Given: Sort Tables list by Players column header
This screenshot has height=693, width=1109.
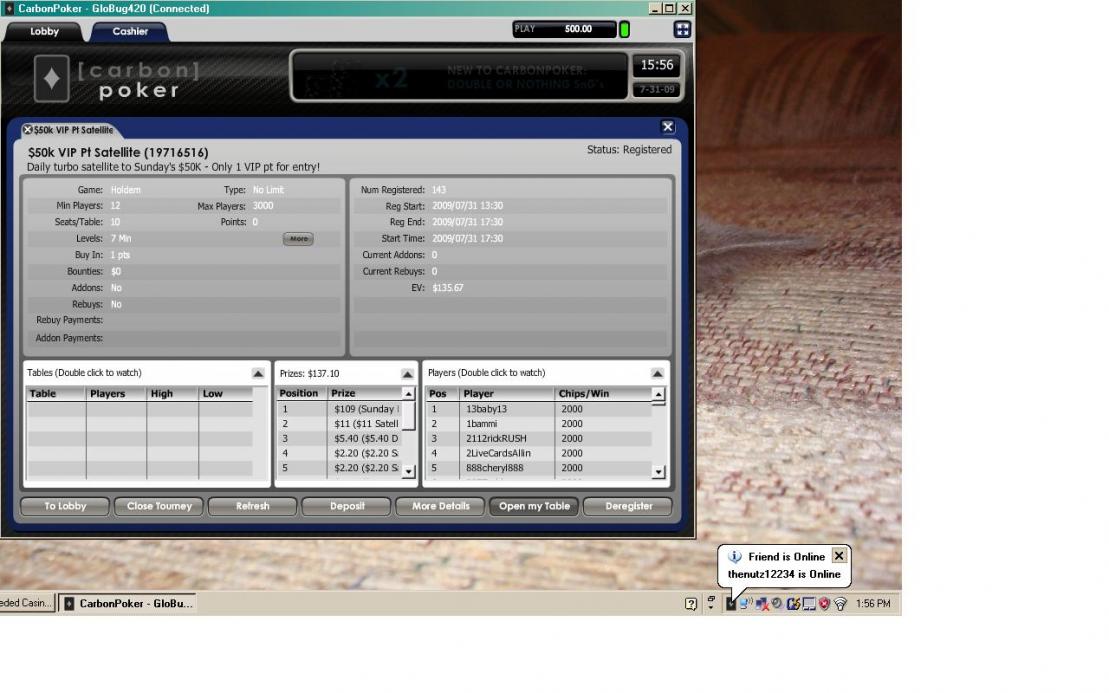Looking at the screenshot, I should [116, 394].
